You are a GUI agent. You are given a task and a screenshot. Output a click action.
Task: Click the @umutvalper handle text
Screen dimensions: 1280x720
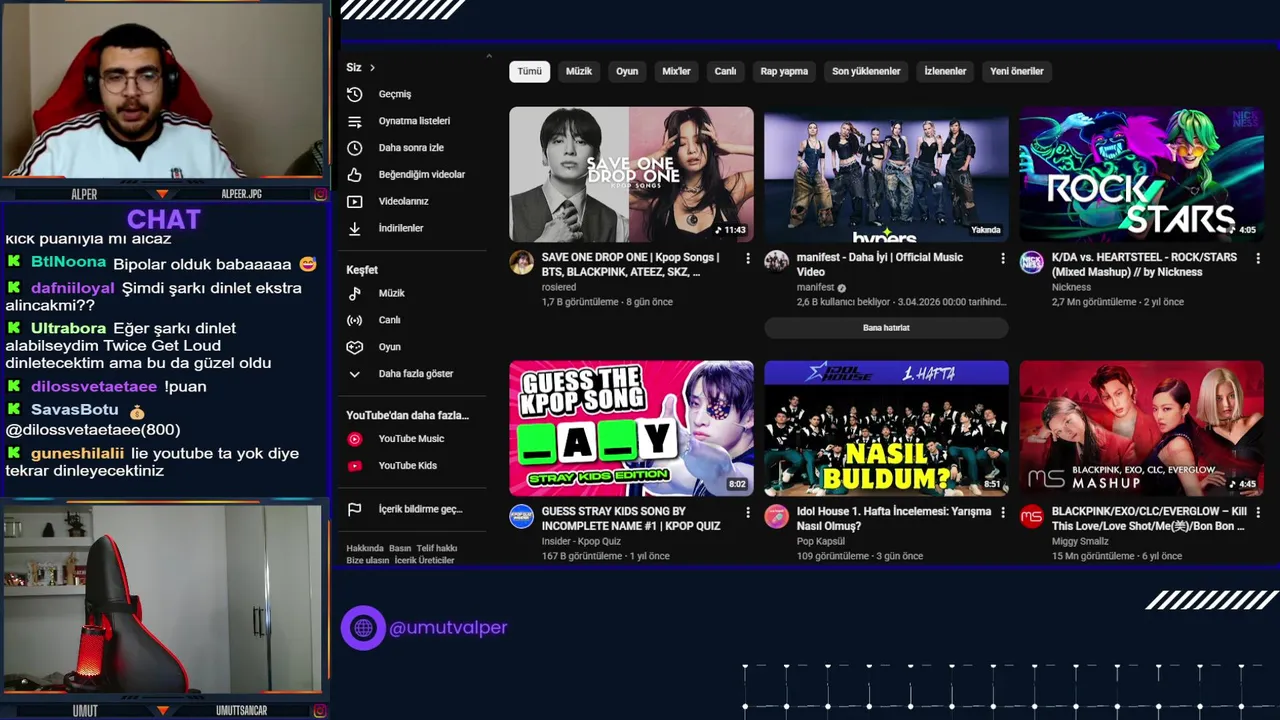click(448, 628)
